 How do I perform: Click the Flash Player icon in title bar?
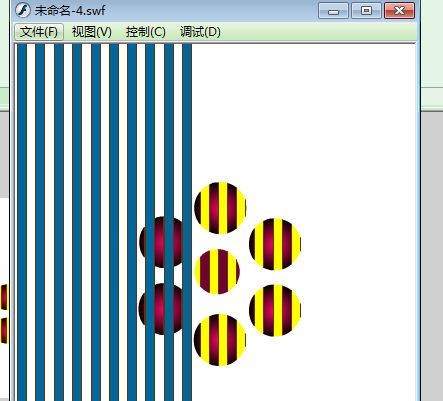pos(23,10)
